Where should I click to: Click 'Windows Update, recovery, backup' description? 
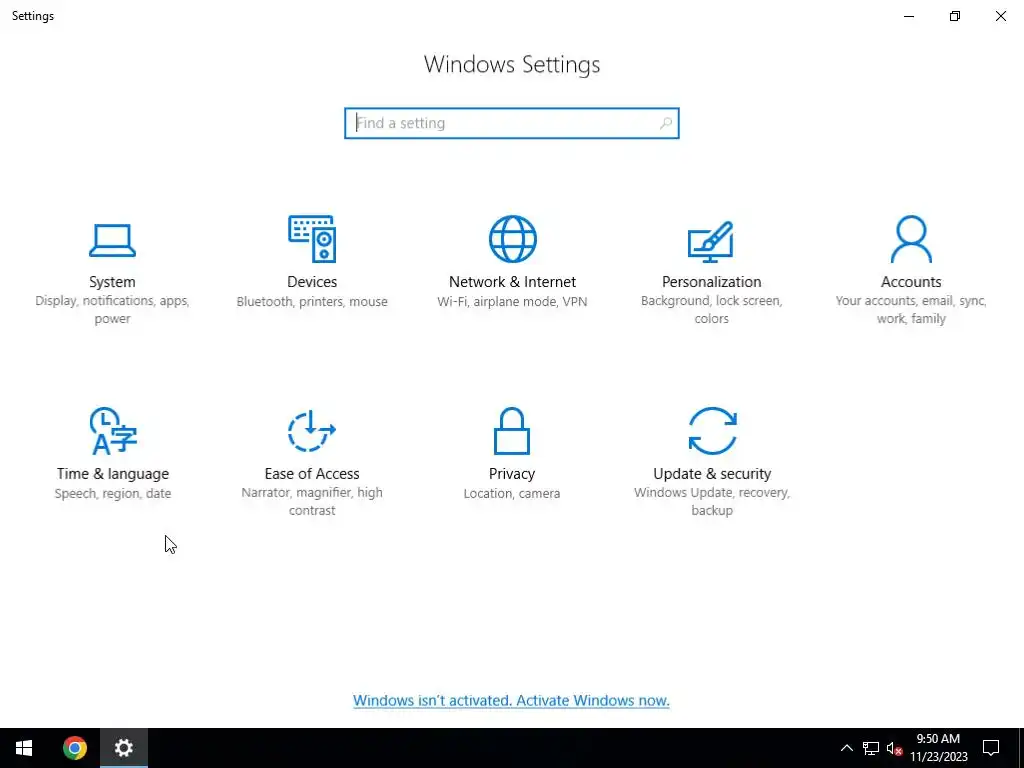(712, 502)
